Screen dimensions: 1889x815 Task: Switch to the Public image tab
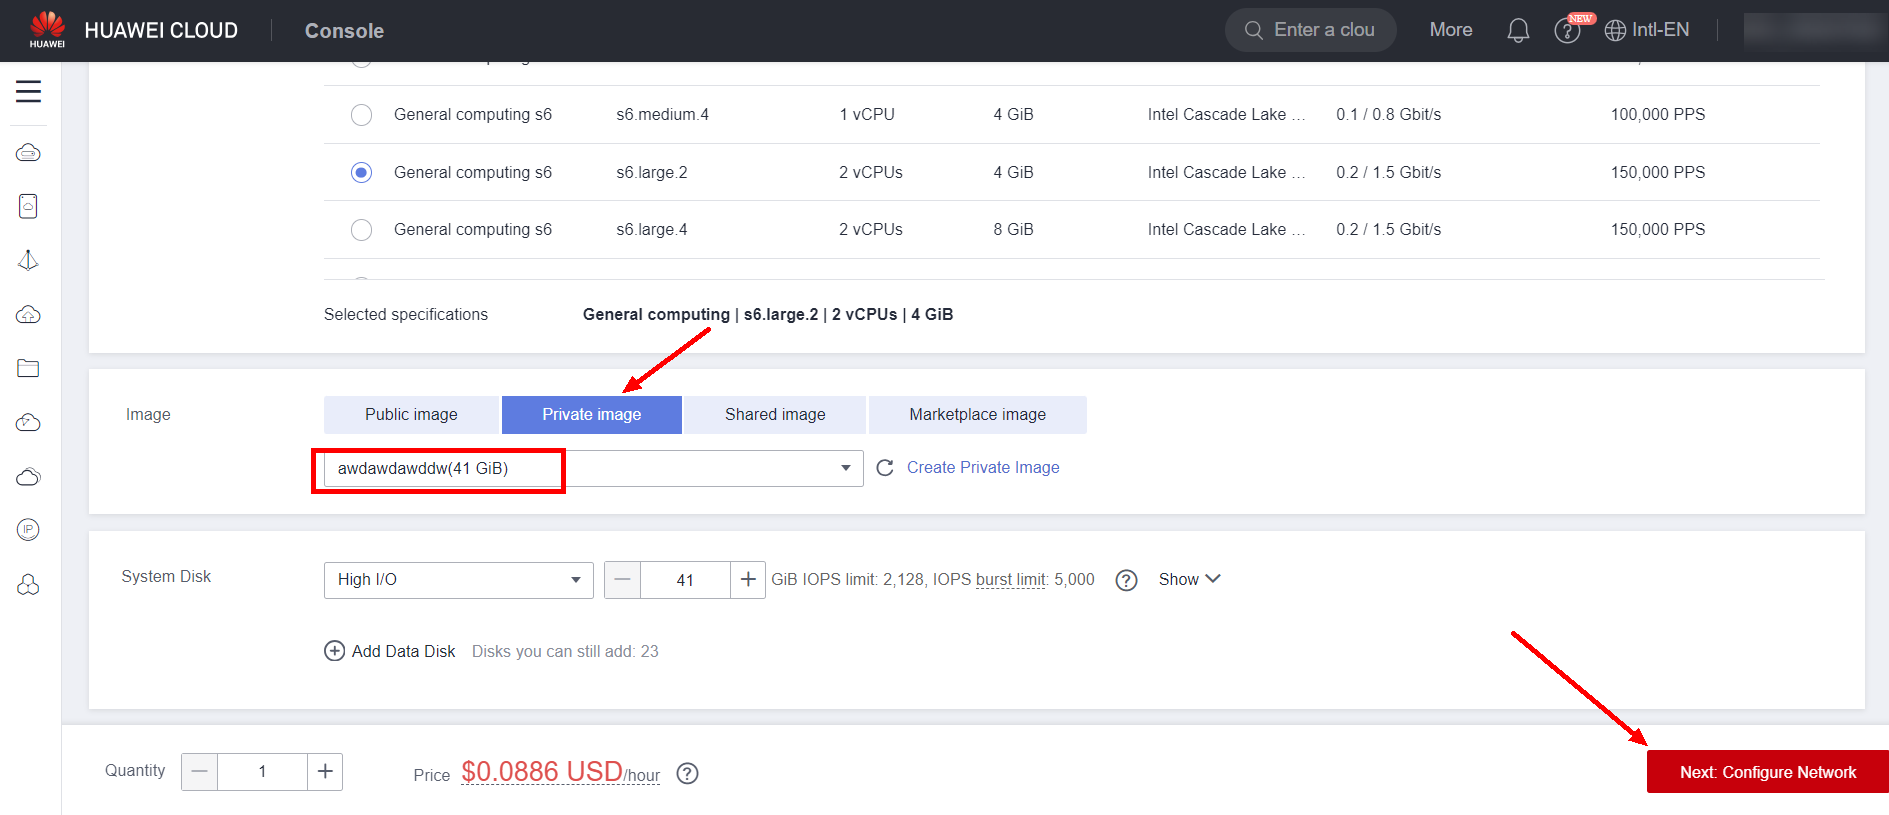pyautogui.click(x=411, y=415)
